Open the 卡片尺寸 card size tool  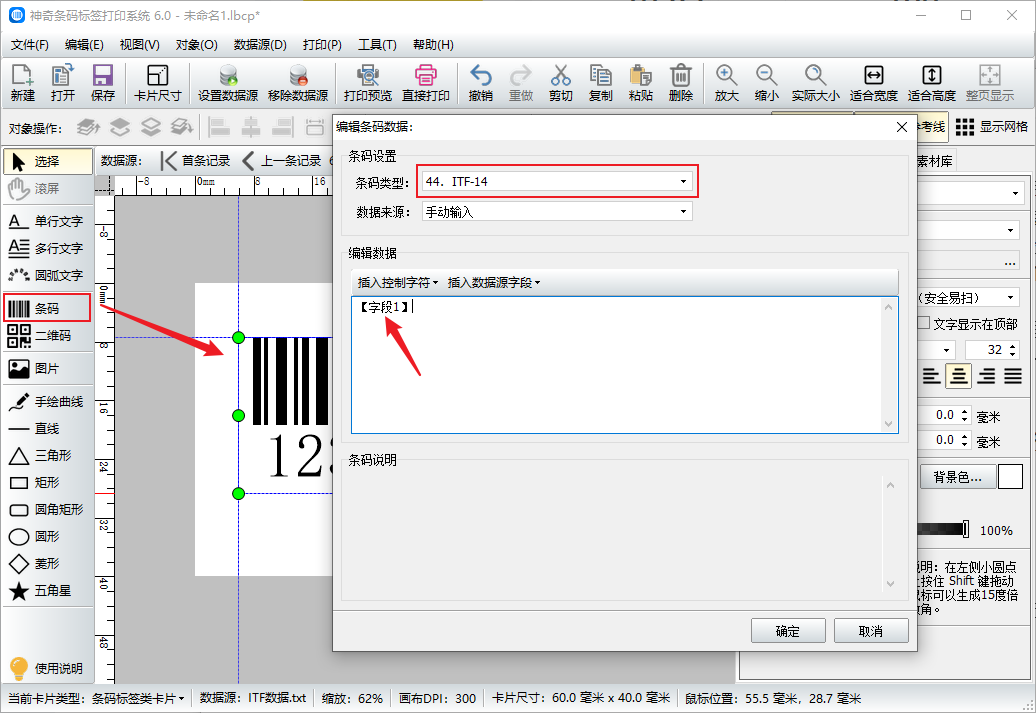coord(157,83)
